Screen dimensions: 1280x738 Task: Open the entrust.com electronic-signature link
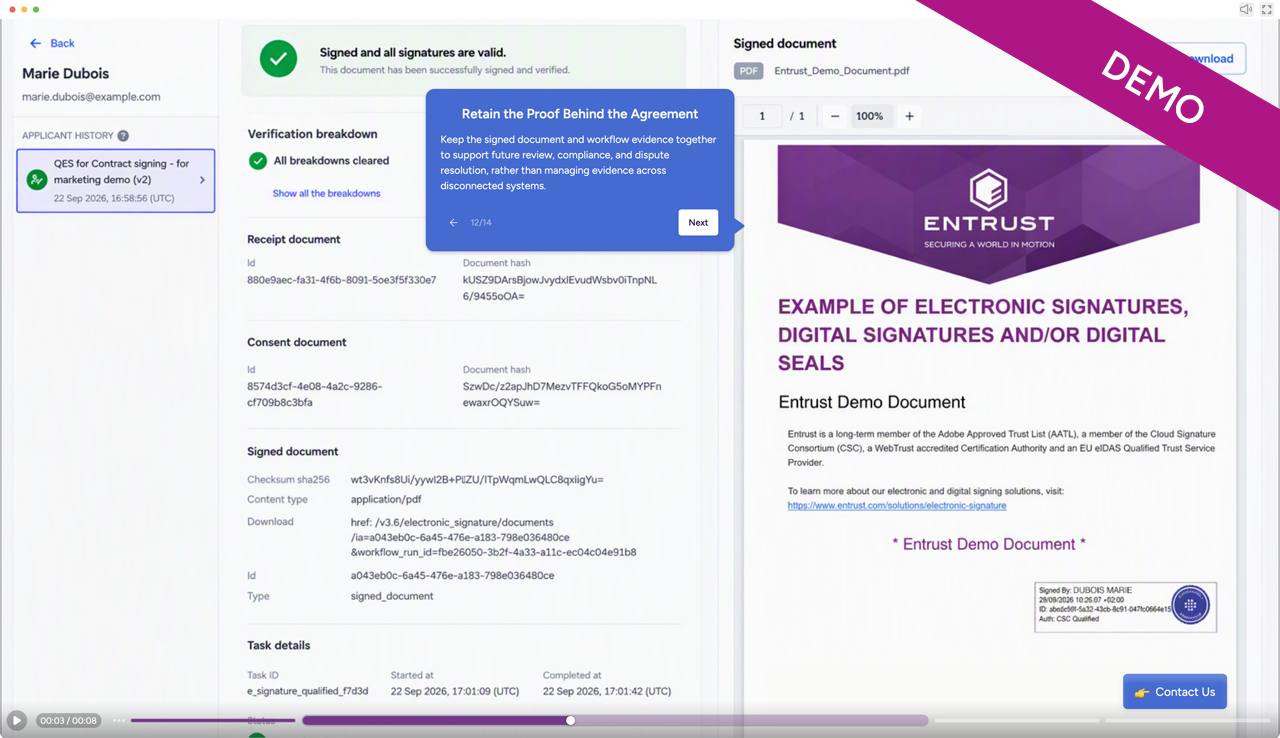(x=897, y=506)
